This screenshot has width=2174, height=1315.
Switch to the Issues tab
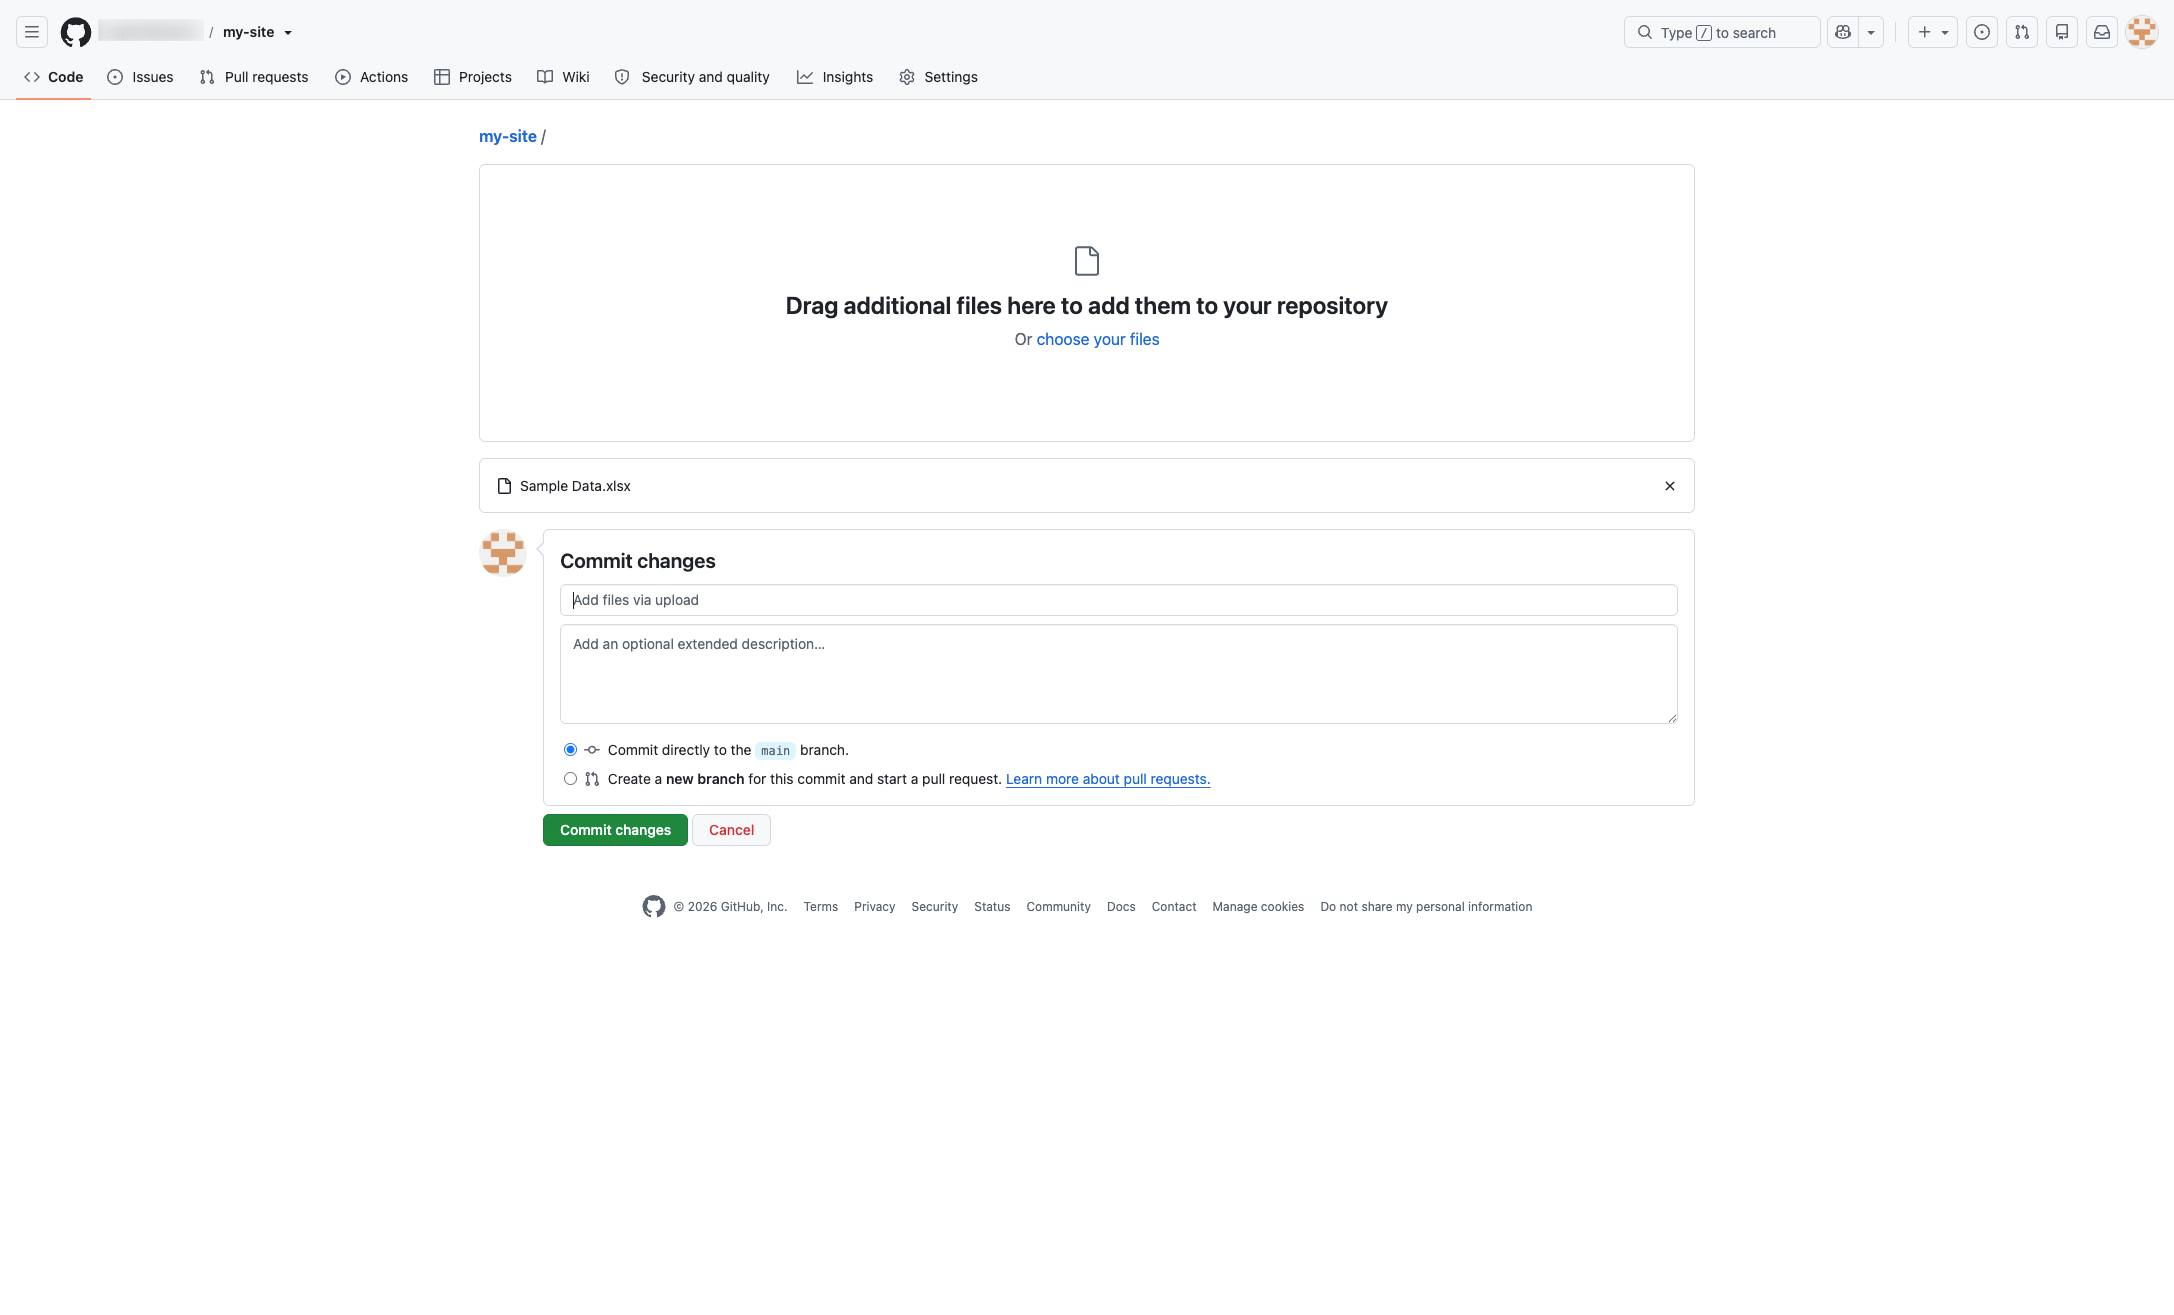coord(140,77)
